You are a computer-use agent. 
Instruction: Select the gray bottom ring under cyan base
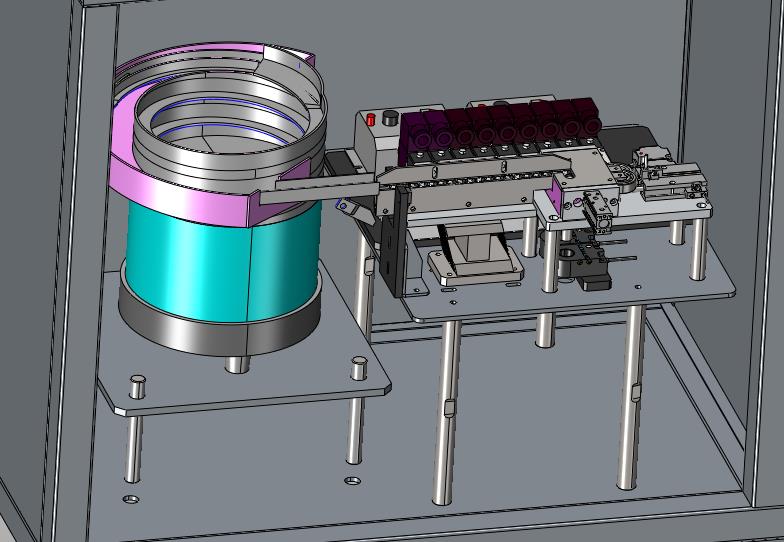pyautogui.click(x=220, y=332)
